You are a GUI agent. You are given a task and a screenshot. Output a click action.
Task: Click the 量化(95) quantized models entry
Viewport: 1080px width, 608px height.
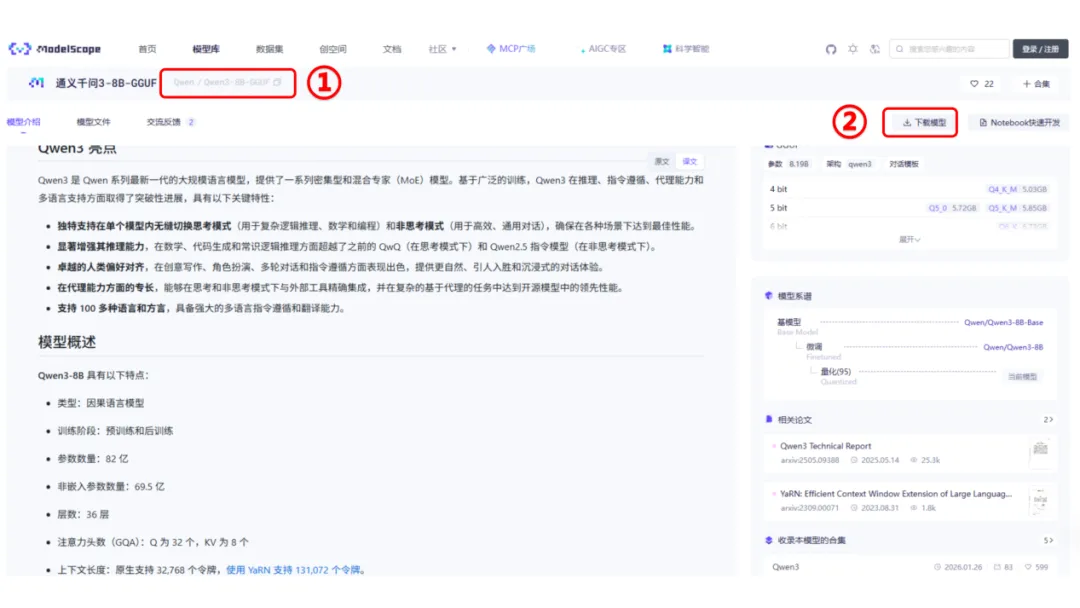tap(835, 372)
